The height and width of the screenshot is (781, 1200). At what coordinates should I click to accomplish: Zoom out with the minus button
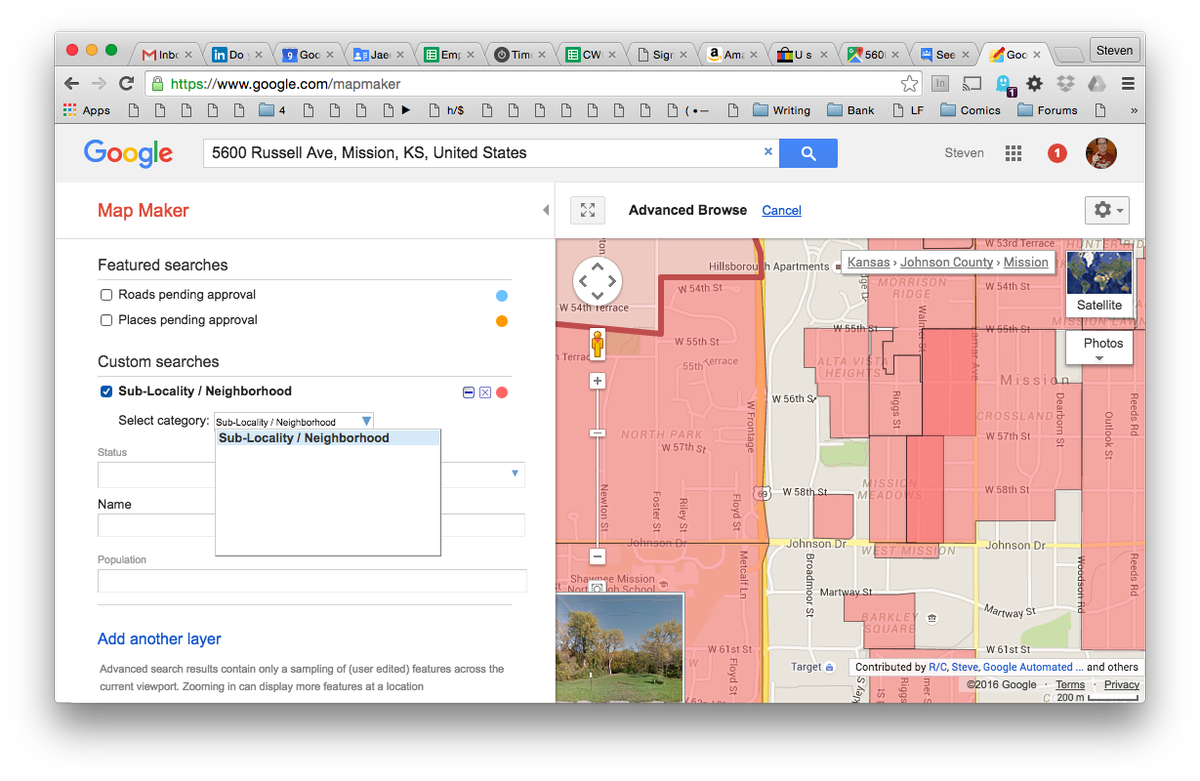[x=597, y=556]
